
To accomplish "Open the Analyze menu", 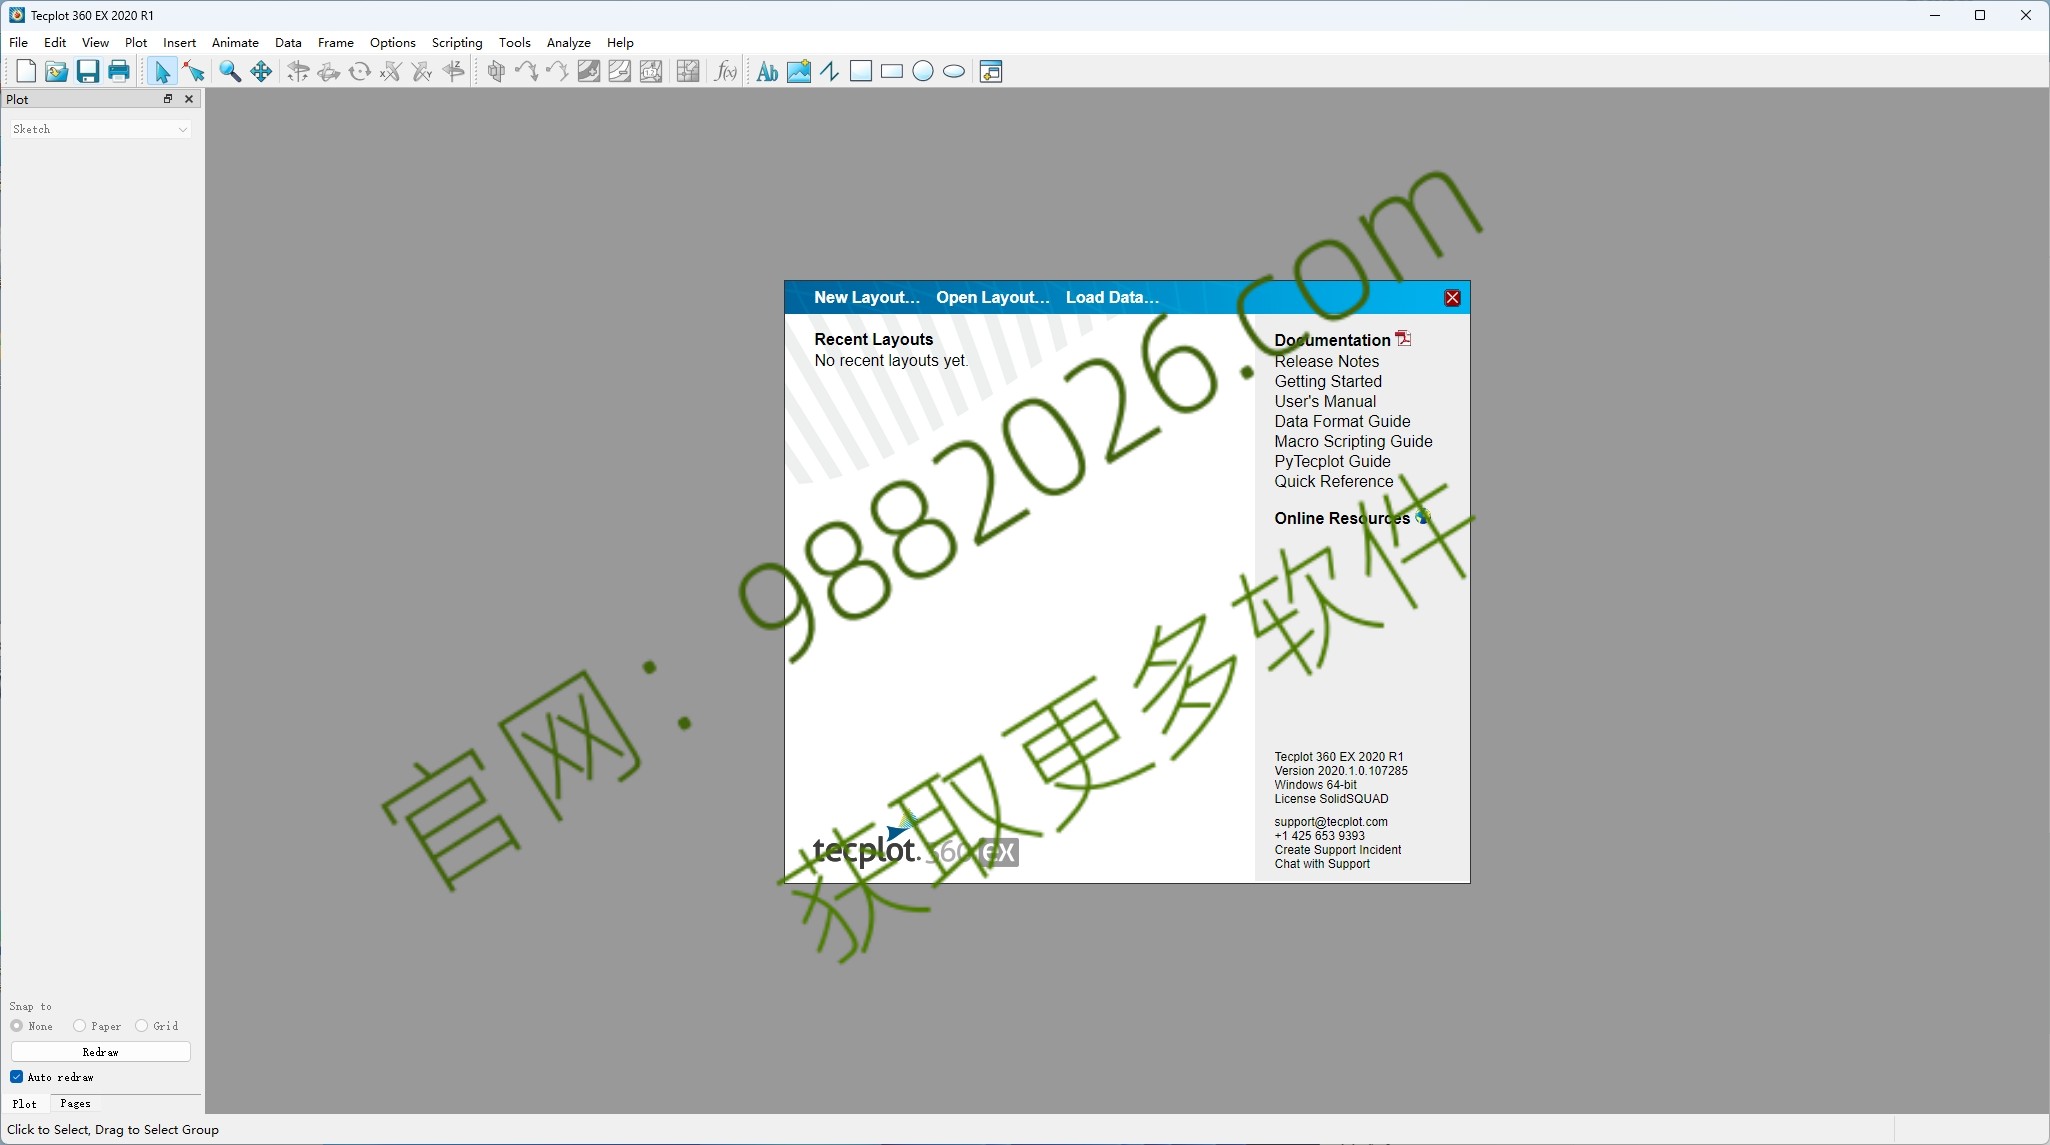I will coord(568,42).
